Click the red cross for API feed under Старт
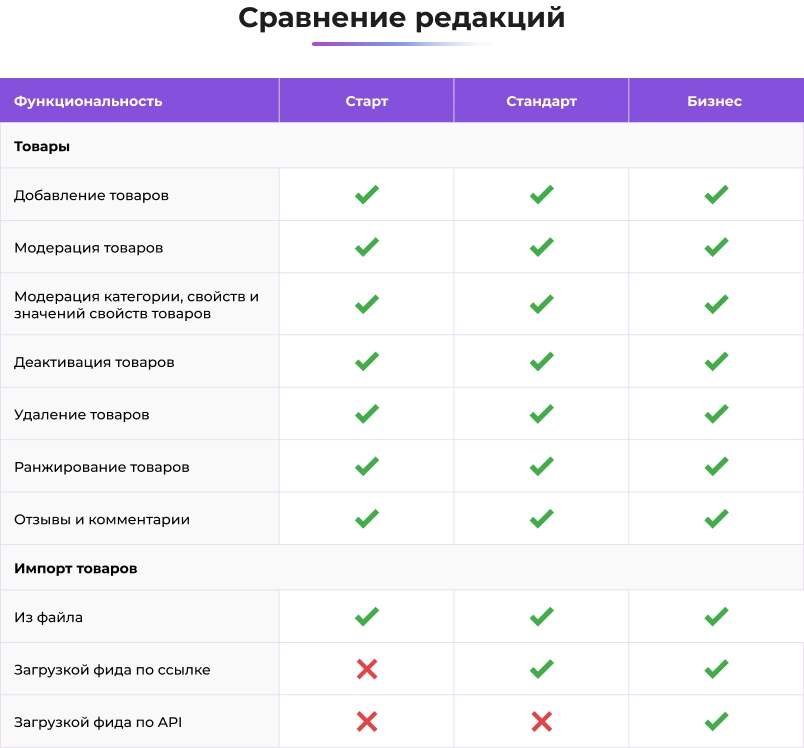This screenshot has height=748, width=804. [367, 721]
